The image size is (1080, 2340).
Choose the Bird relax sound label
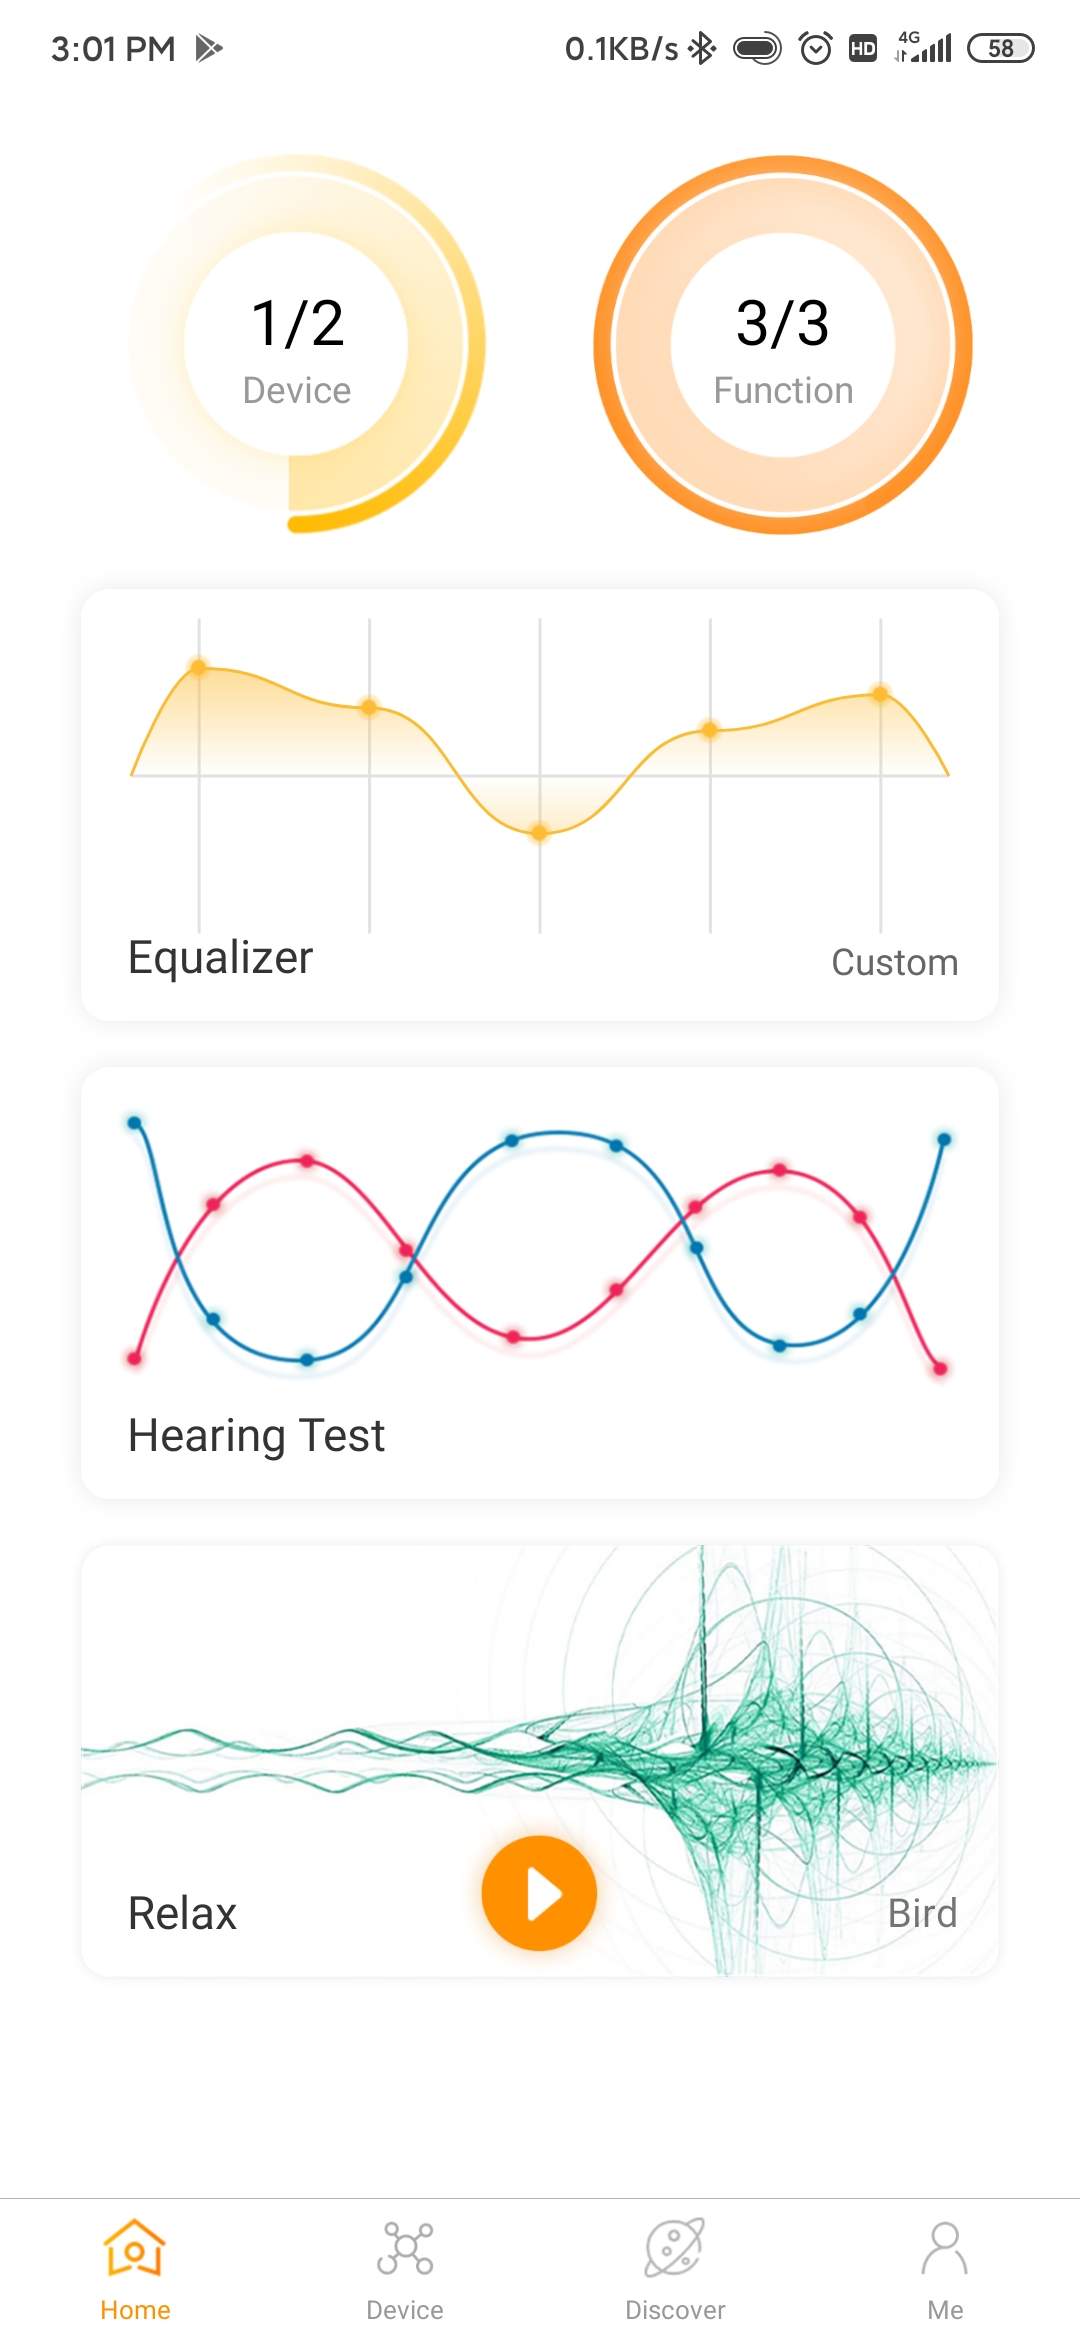coord(922,1913)
